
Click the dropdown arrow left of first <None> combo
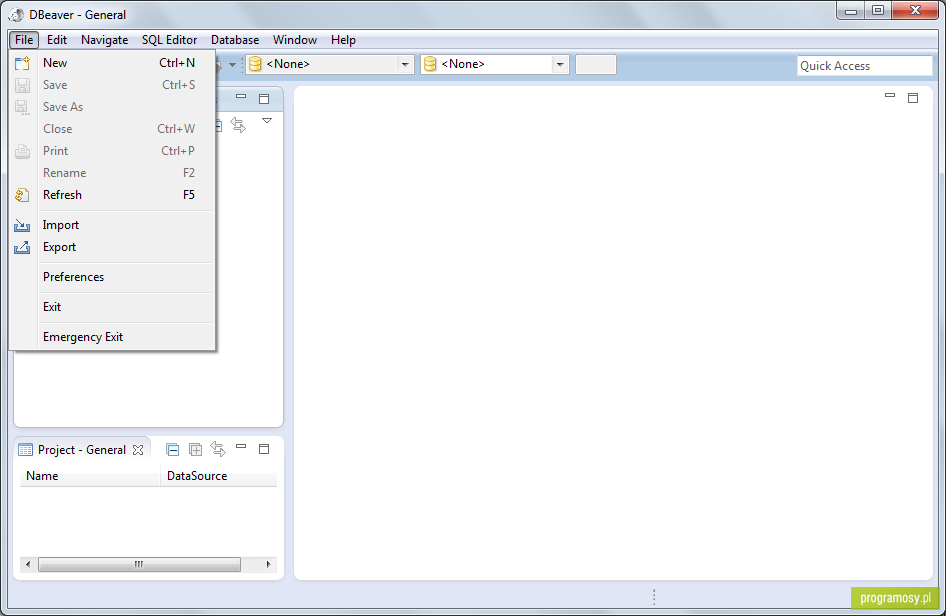pyautogui.click(x=232, y=65)
